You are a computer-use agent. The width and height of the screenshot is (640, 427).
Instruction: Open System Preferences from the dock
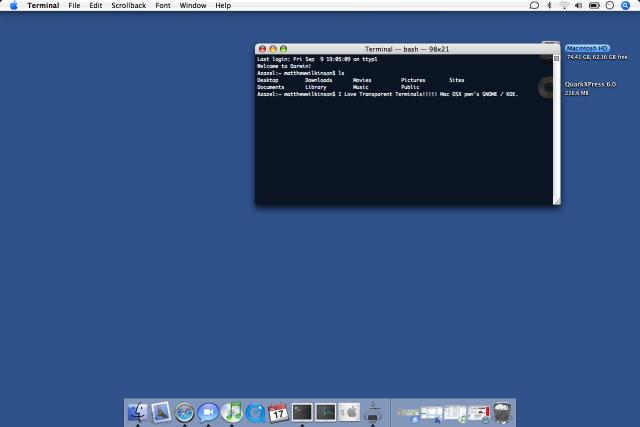coord(349,412)
